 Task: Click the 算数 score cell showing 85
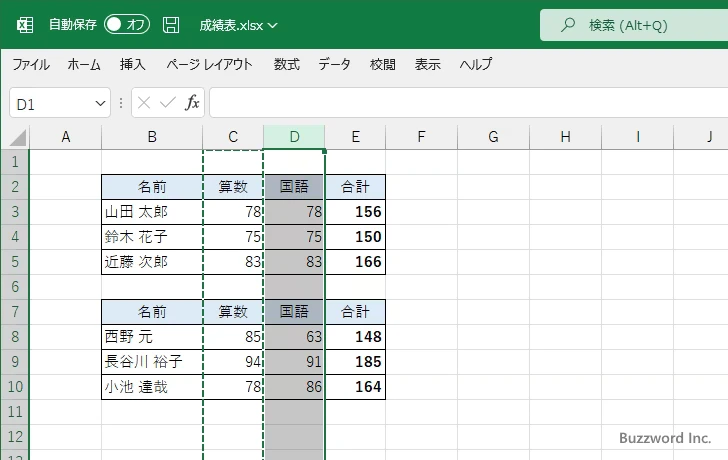[233, 337]
